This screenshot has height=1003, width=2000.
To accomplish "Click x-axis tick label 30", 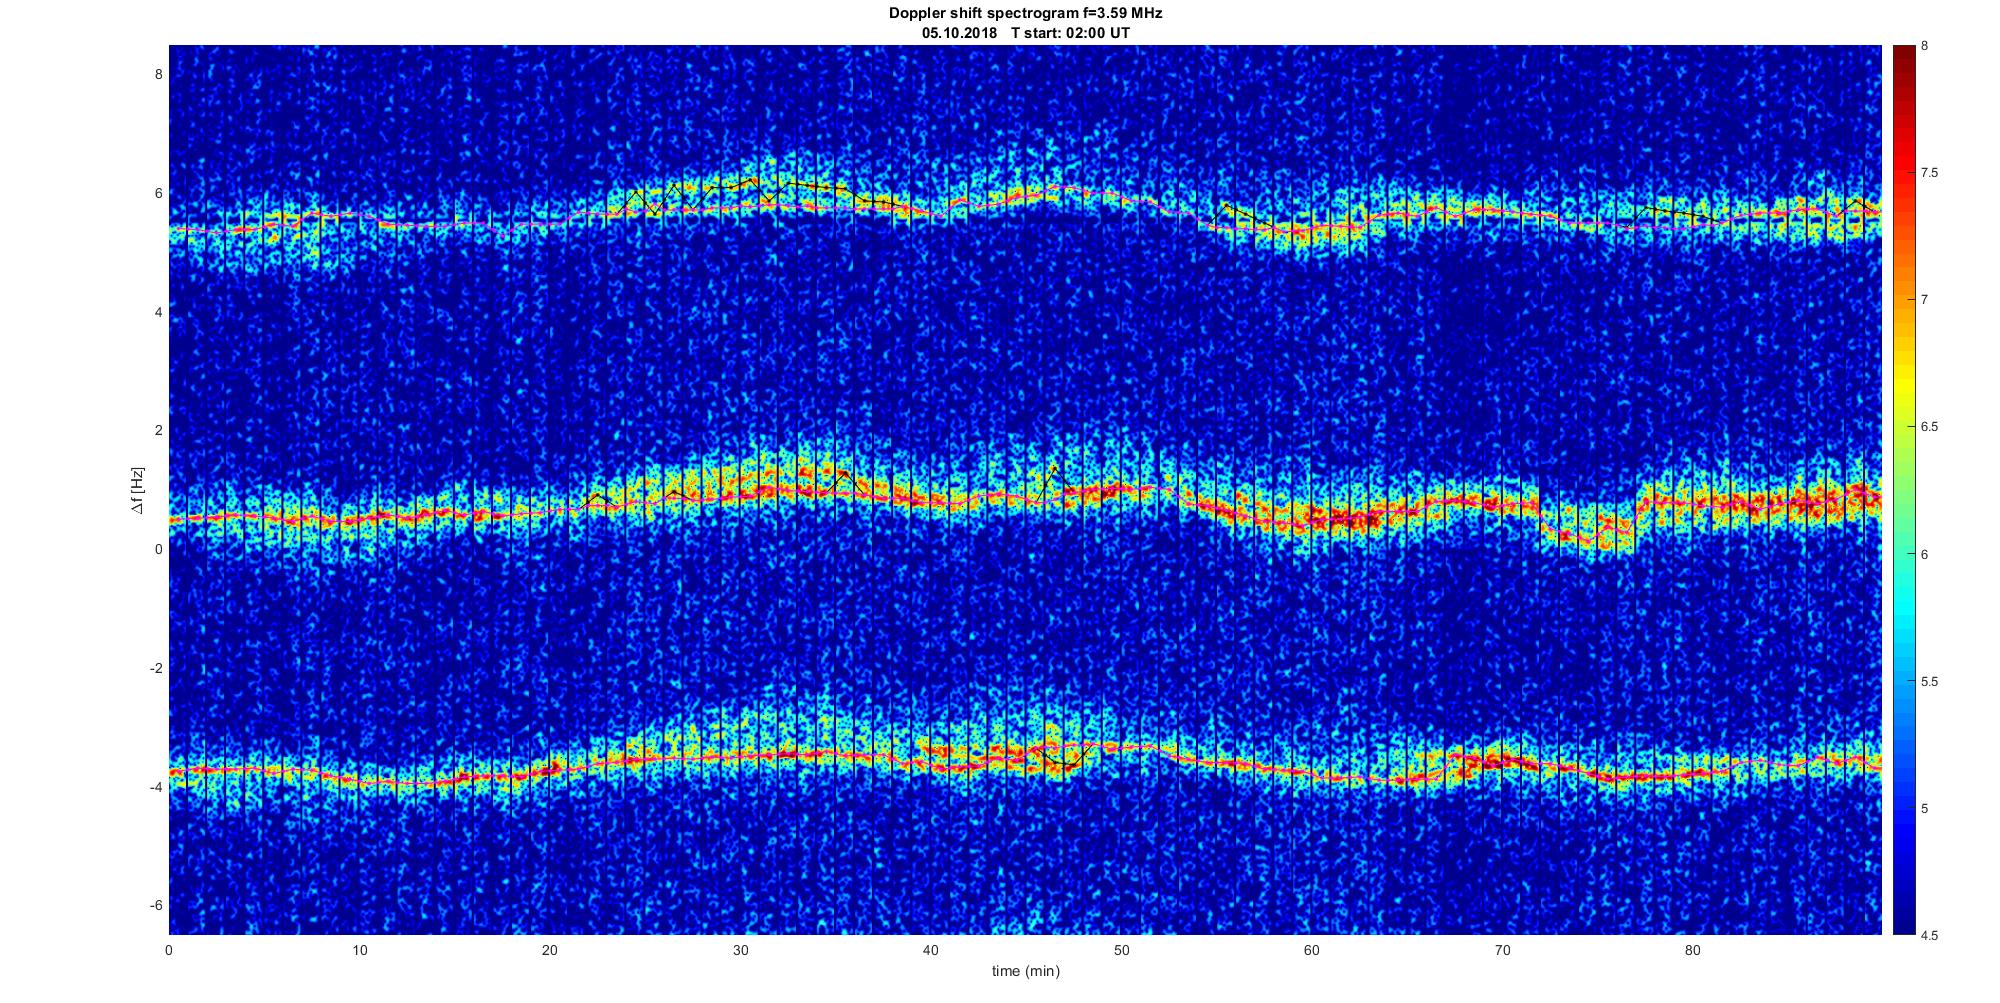I will [740, 950].
